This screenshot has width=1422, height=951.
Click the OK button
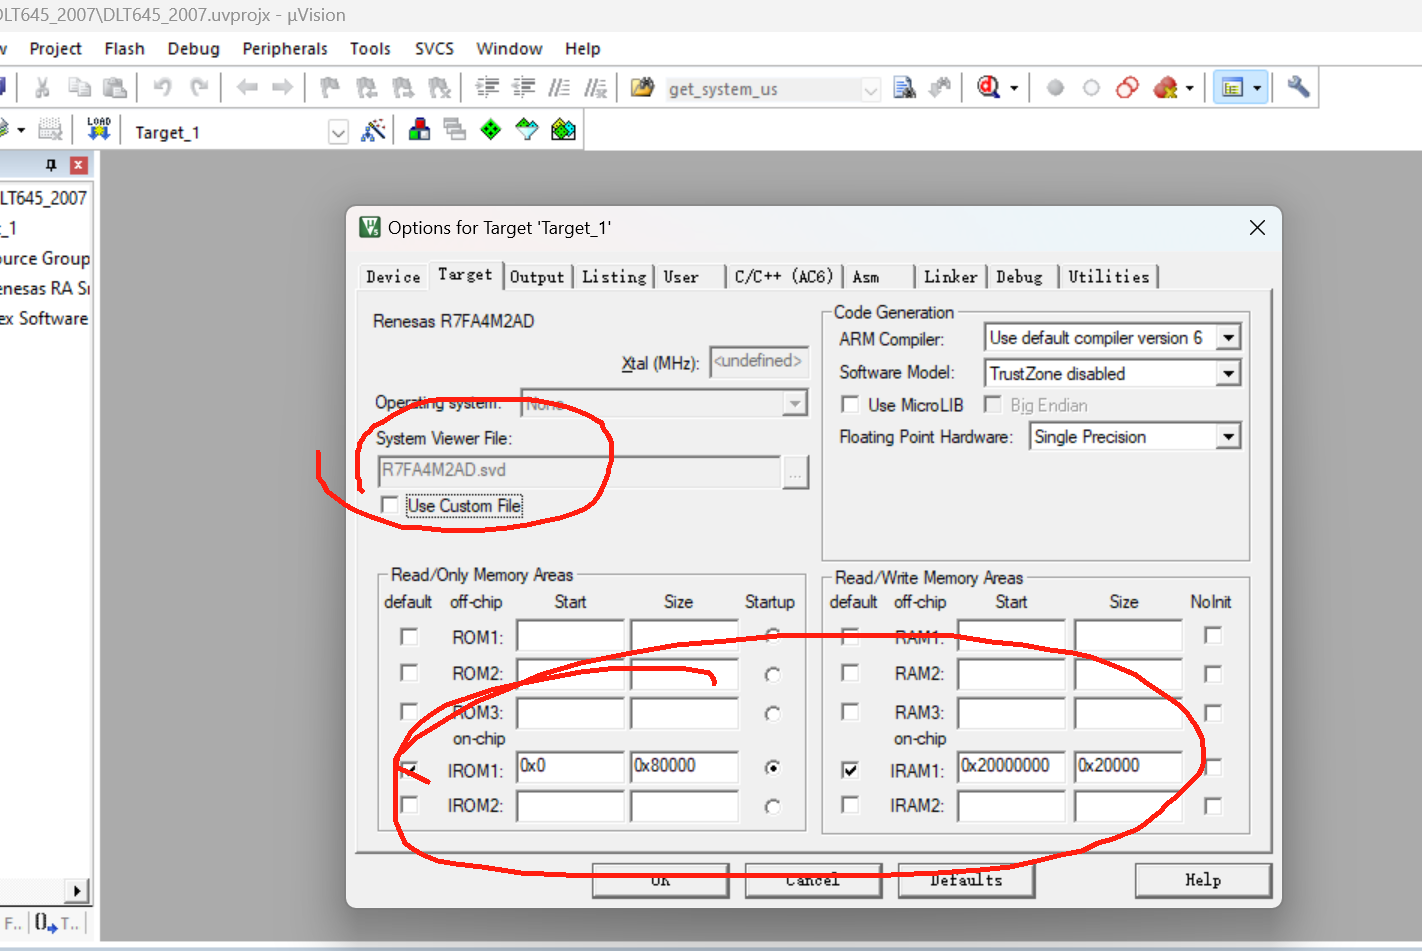coord(660,880)
